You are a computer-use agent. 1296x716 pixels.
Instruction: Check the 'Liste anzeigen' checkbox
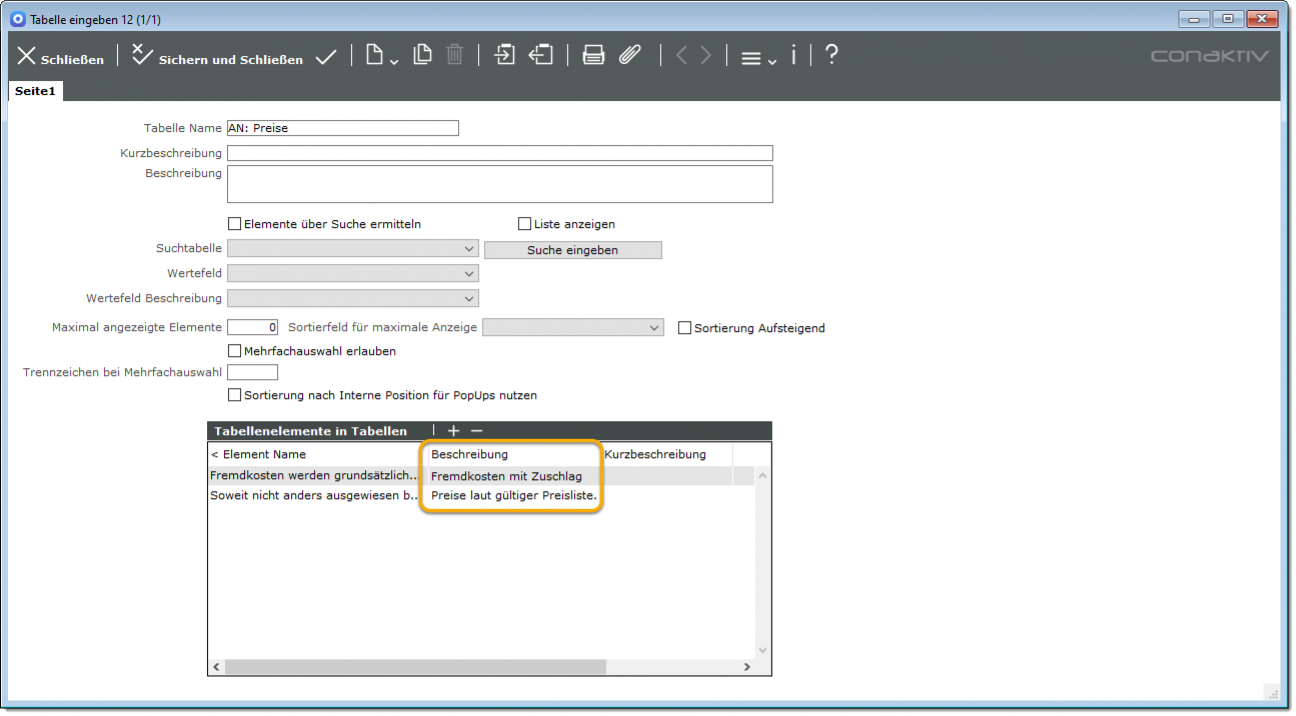(525, 224)
